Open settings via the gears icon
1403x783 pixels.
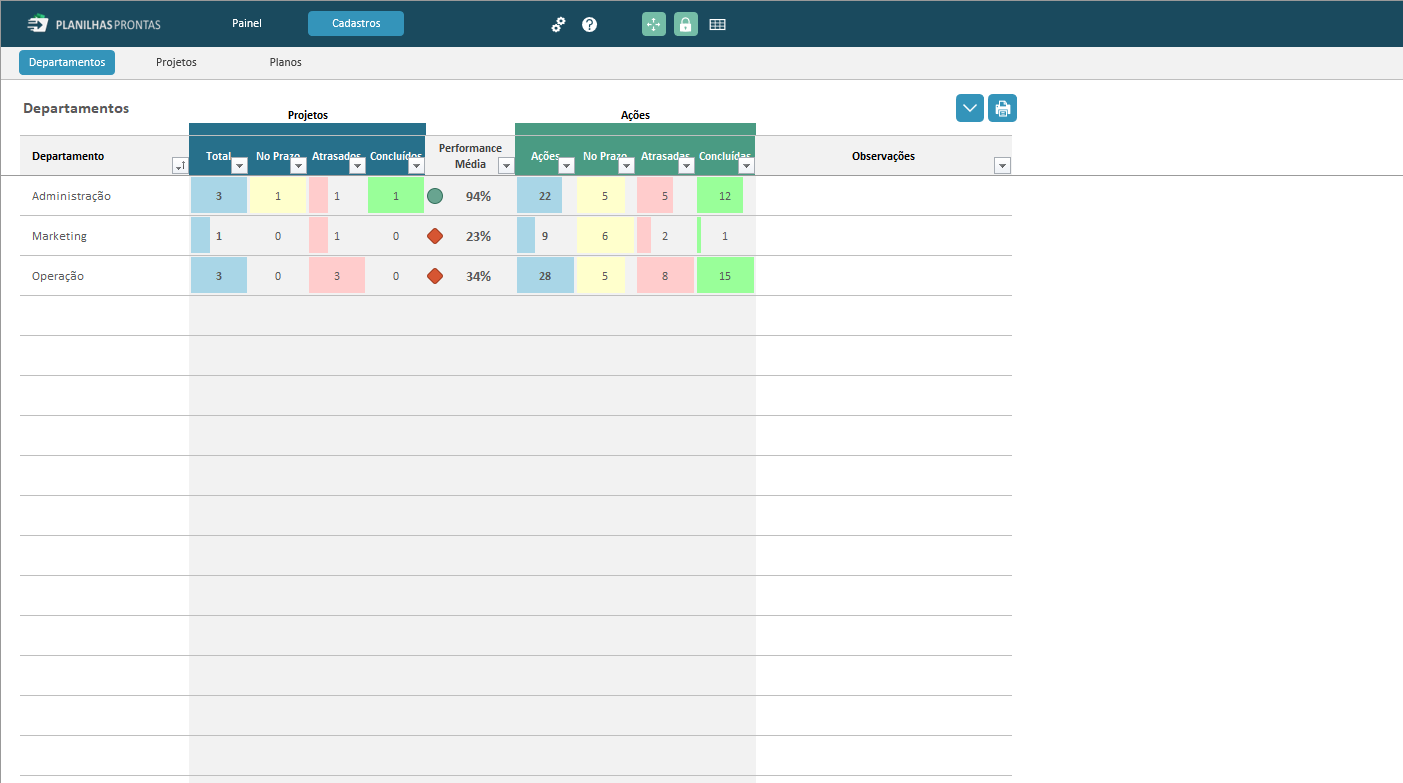point(559,24)
